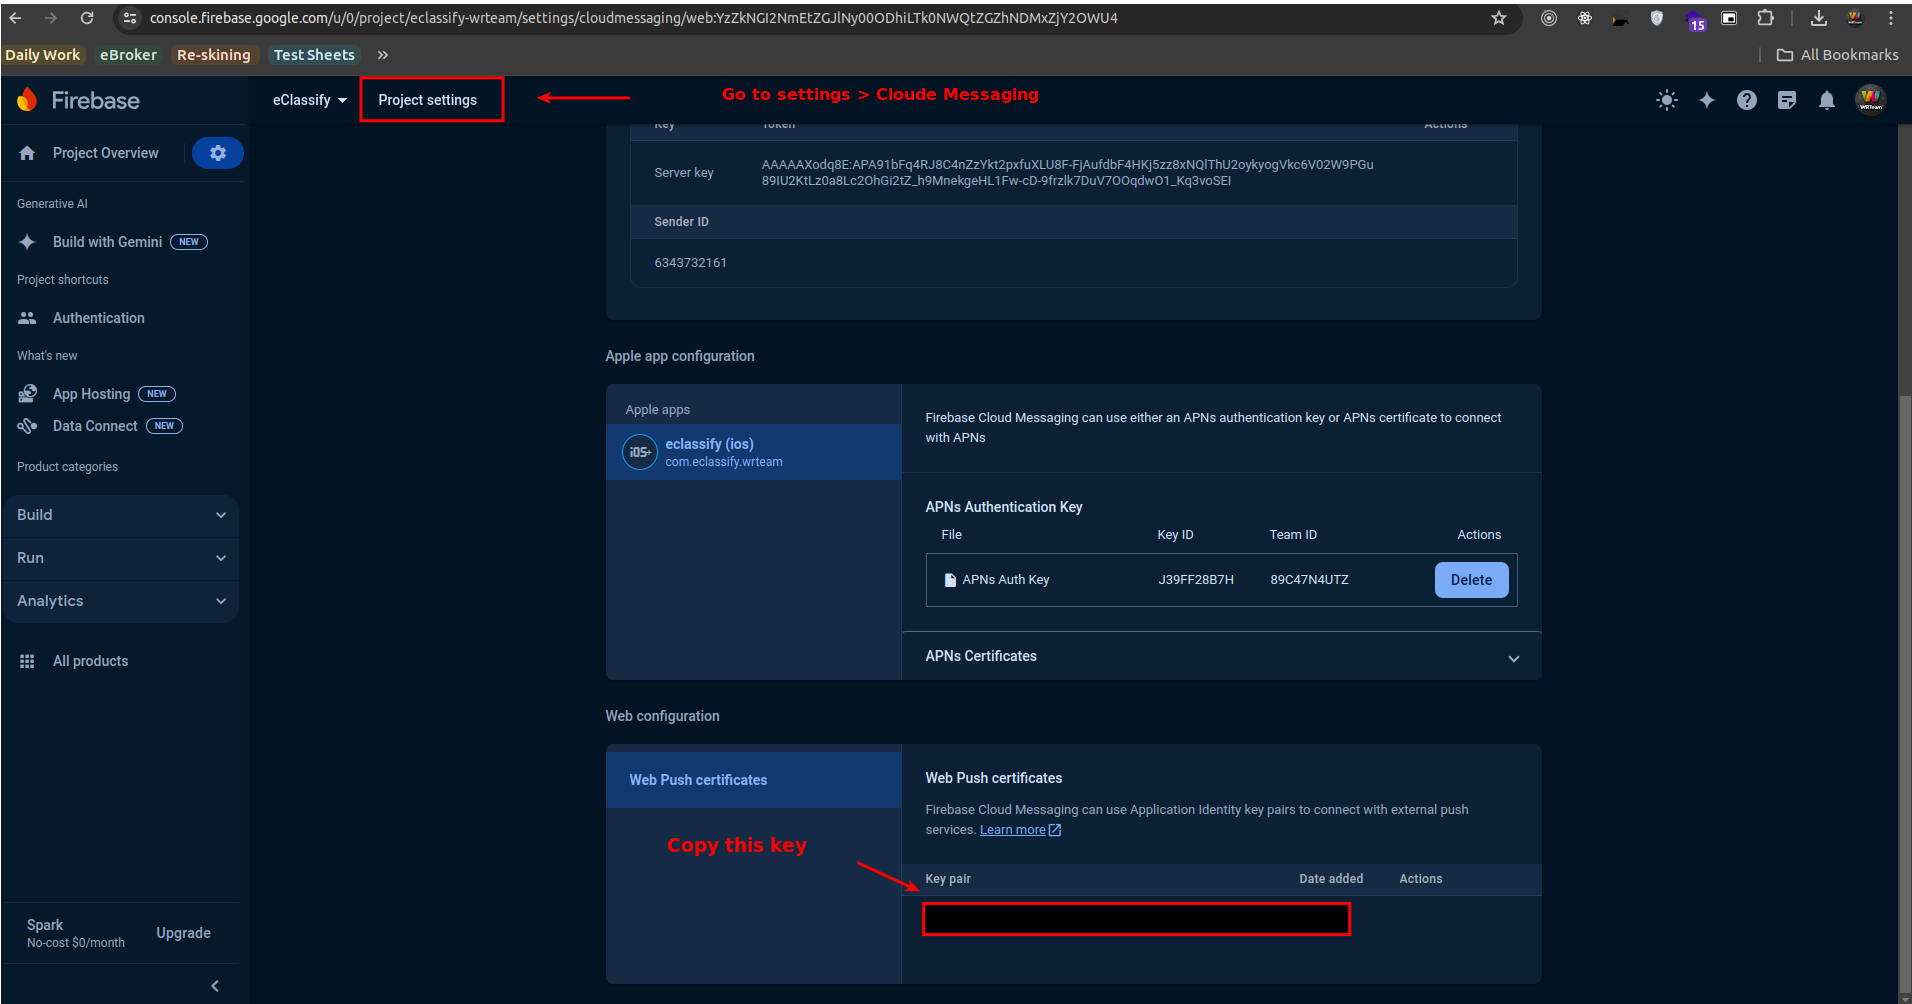This screenshot has width=1912, height=1004.
Task: Delete the APNs Auth Key
Action: pyautogui.click(x=1470, y=580)
